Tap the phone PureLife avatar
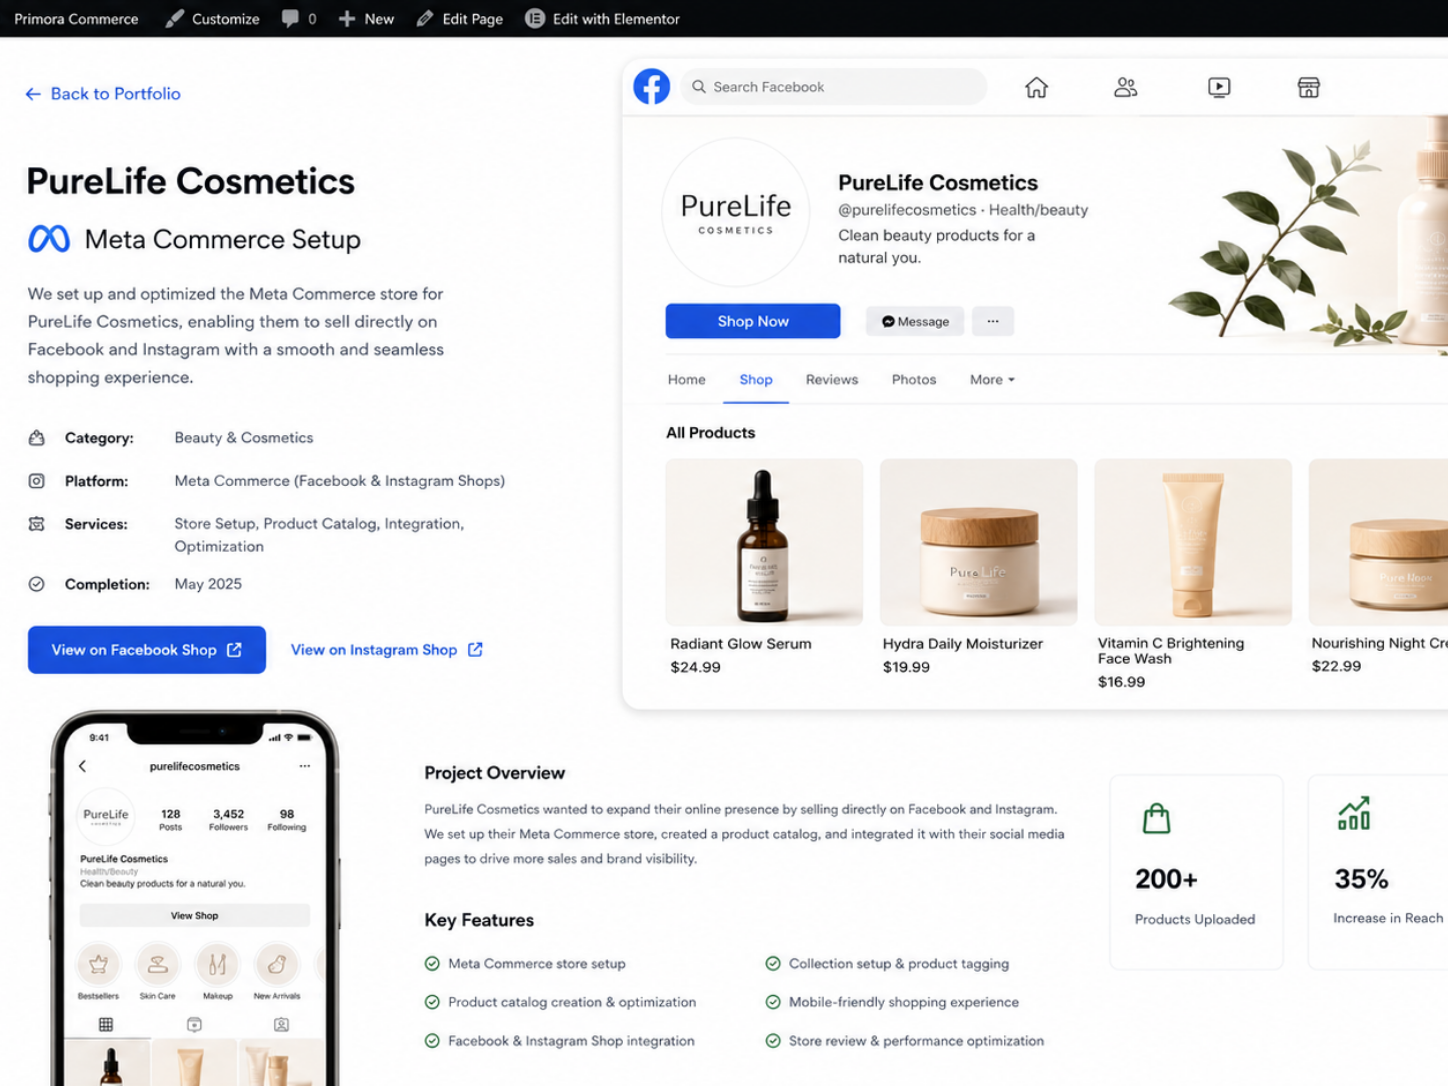The image size is (1448, 1086). pos(106,815)
